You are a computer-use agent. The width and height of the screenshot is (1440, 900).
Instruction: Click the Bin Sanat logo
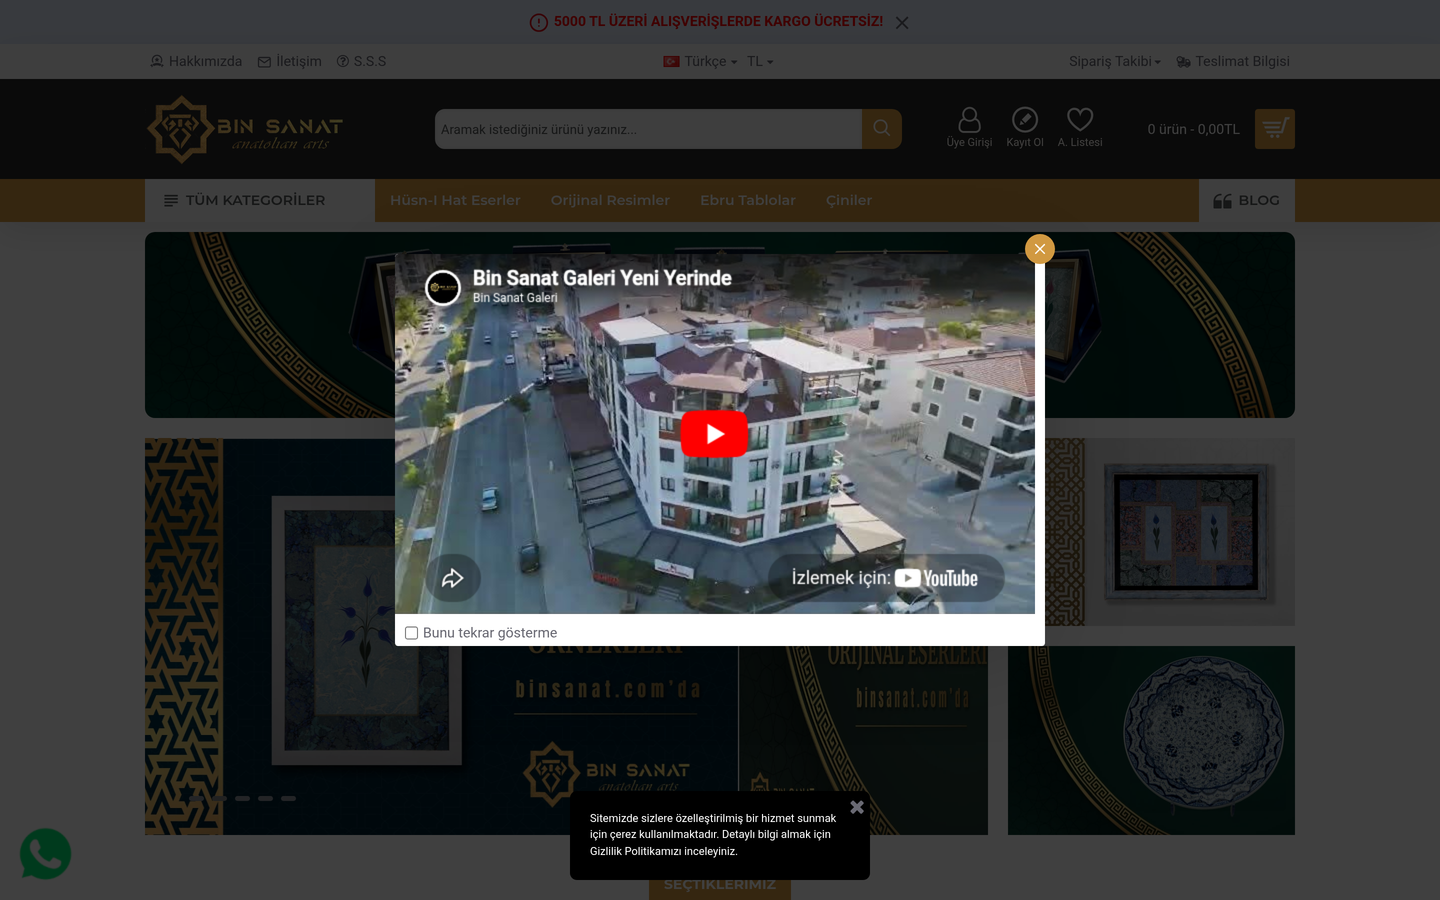[x=245, y=129]
